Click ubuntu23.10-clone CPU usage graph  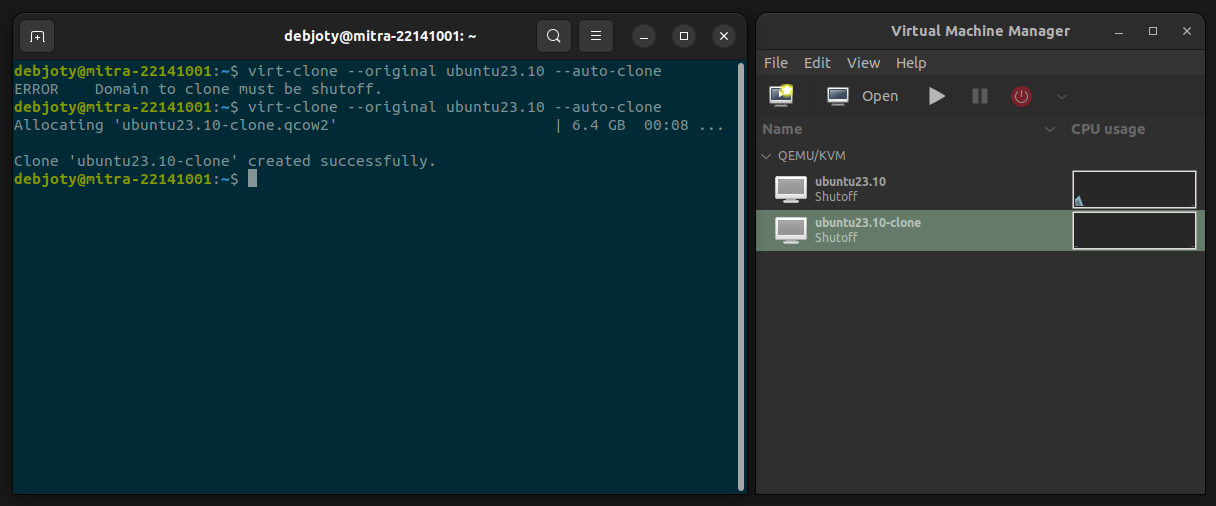click(1134, 230)
